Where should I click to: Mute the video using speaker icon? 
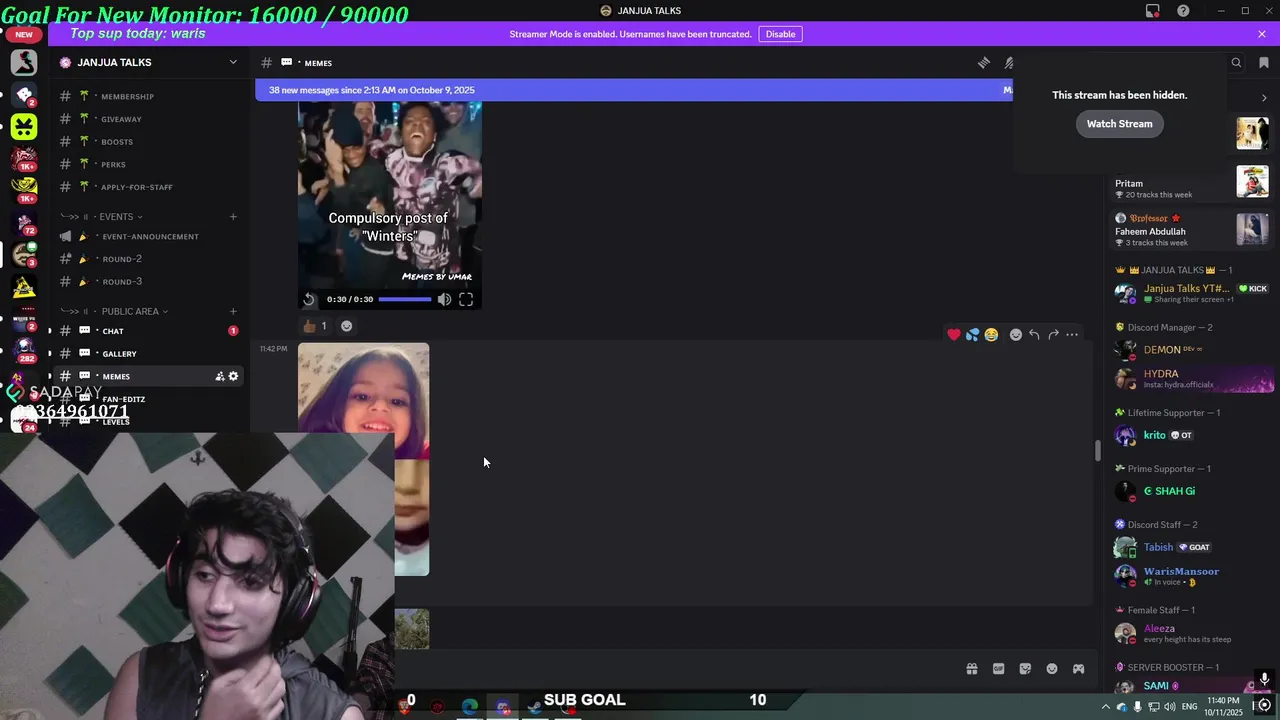click(444, 299)
